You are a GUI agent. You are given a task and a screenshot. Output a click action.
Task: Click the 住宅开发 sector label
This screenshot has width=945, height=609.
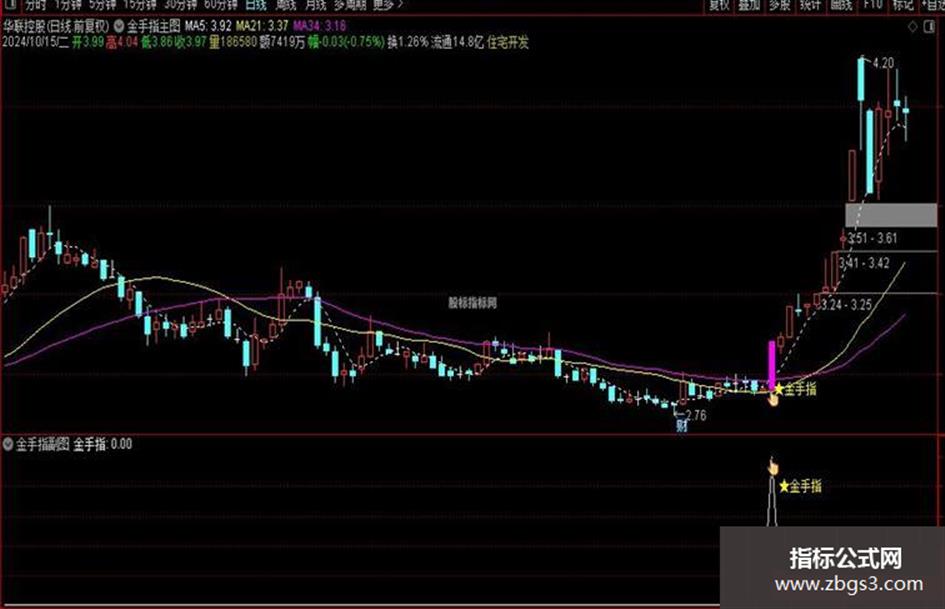[508, 42]
